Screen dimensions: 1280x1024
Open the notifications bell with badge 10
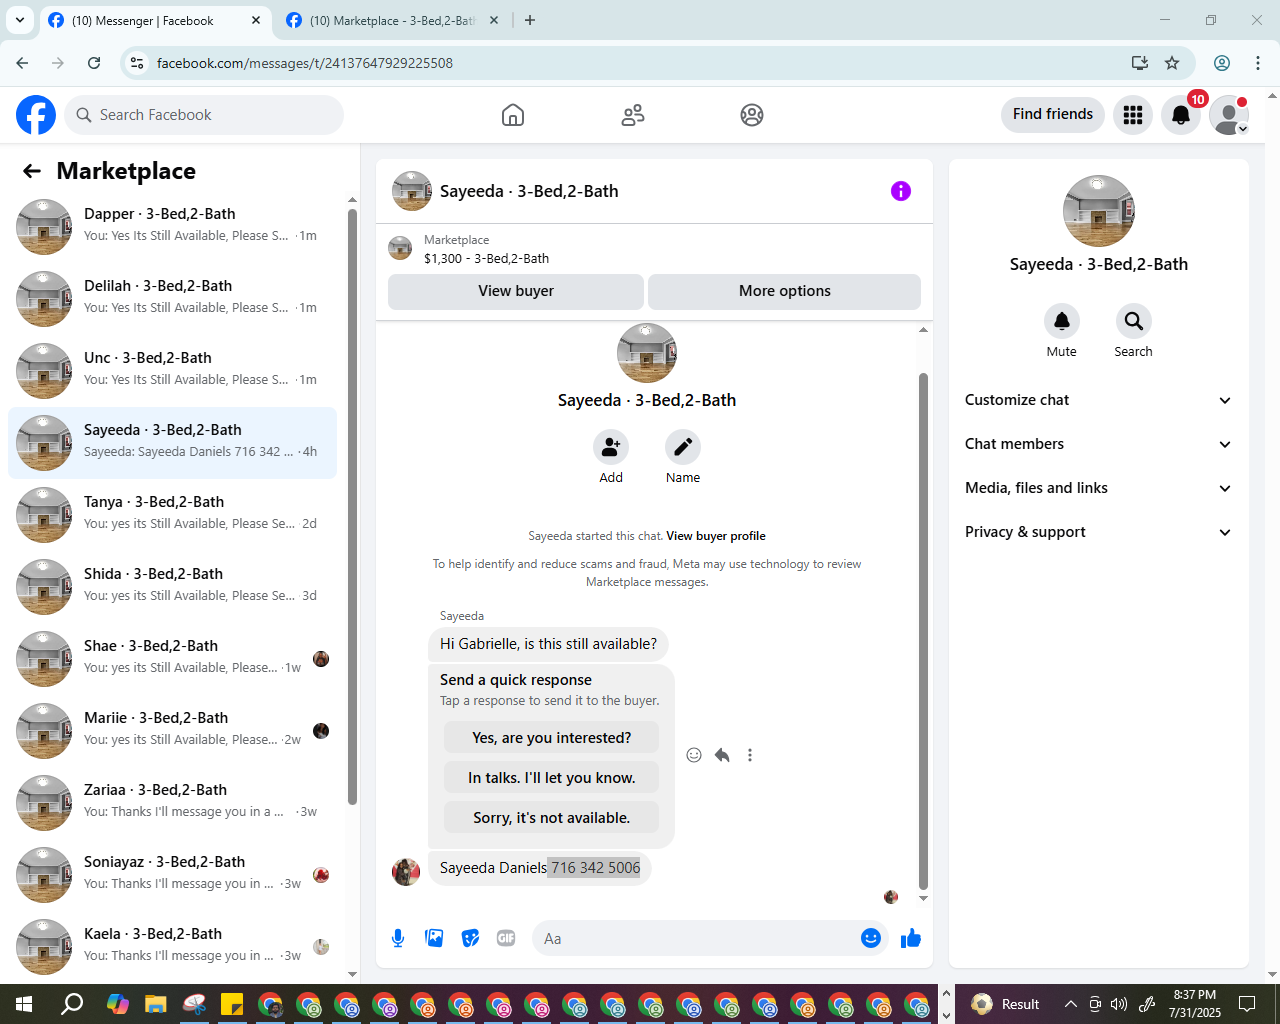tap(1181, 115)
